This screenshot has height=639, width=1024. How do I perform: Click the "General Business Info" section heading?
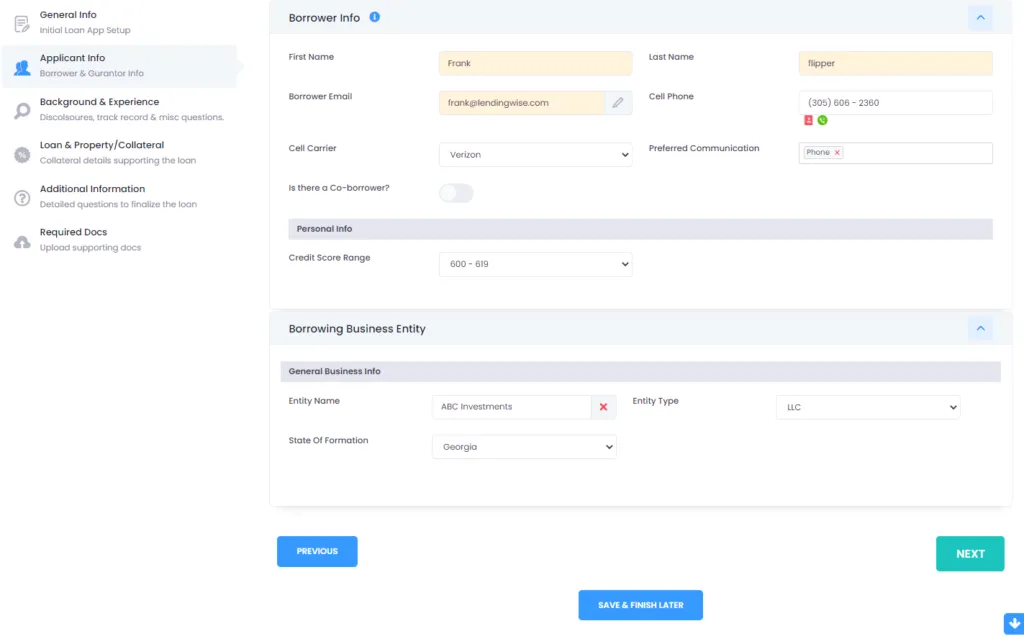pyautogui.click(x=334, y=371)
